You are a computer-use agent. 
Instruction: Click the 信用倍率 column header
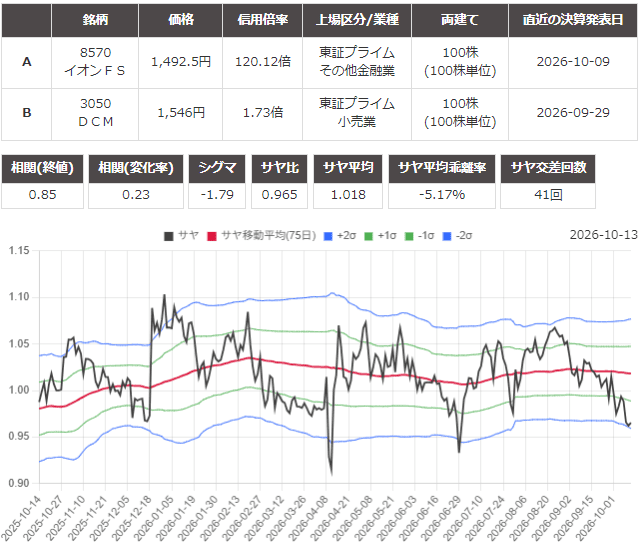262,20
